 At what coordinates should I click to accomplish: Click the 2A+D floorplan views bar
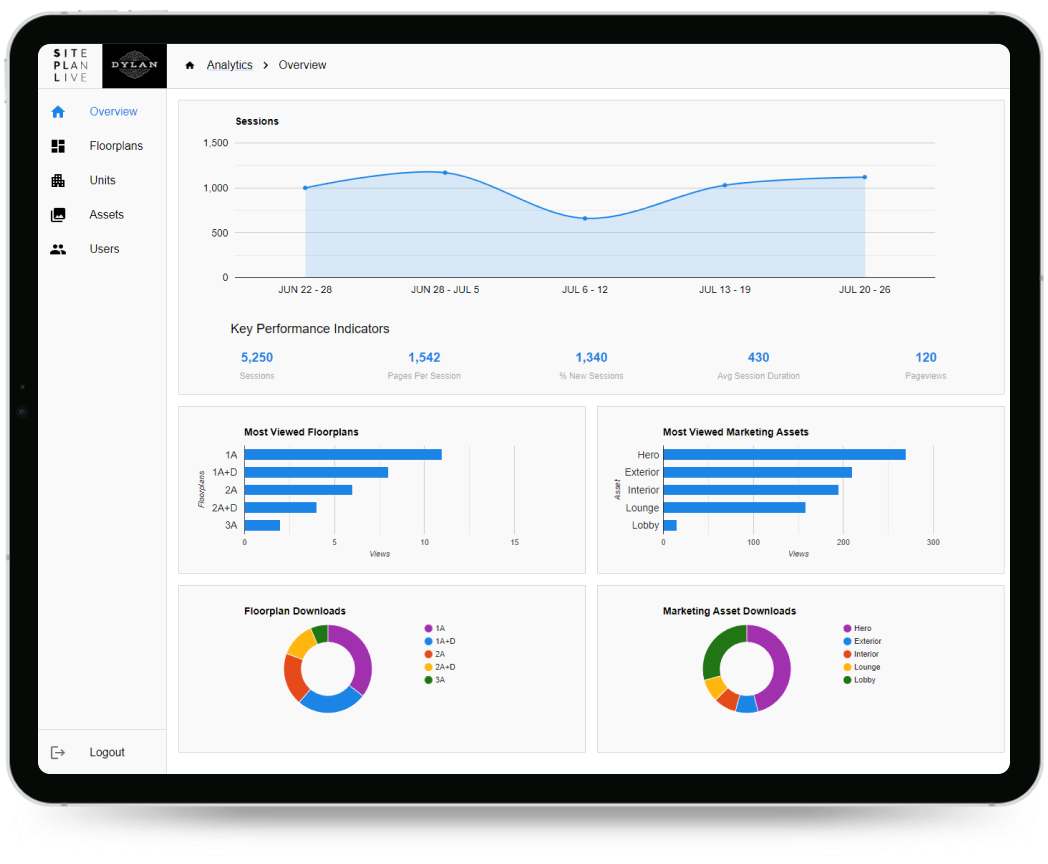tap(280, 508)
